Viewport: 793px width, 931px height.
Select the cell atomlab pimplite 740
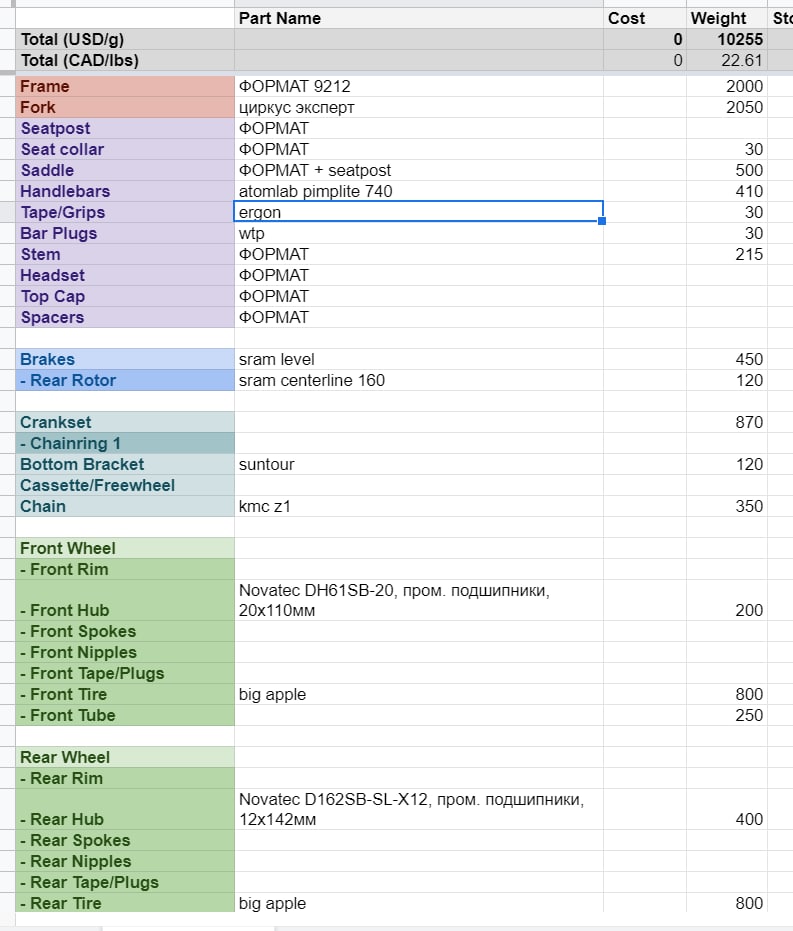(418, 191)
